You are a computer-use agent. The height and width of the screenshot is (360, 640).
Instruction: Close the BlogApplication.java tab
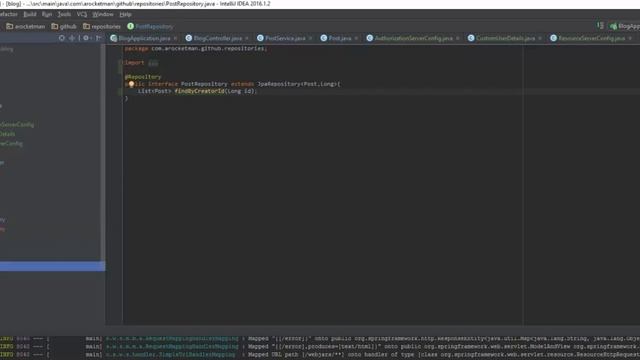click(x=176, y=38)
